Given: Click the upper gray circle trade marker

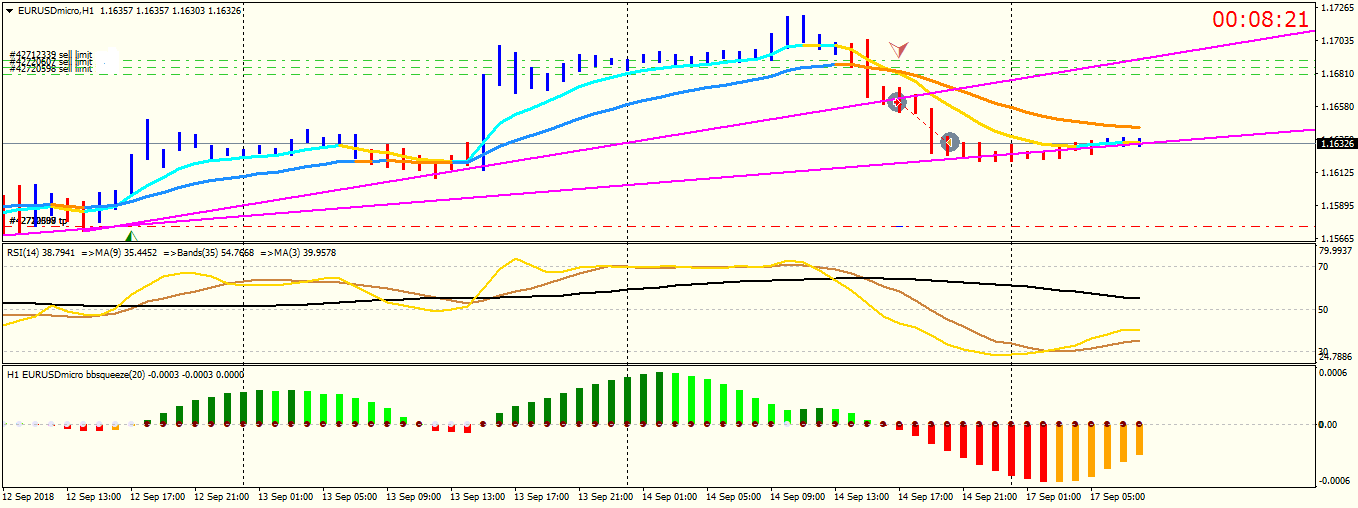Looking at the screenshot, I should (896, 101).
